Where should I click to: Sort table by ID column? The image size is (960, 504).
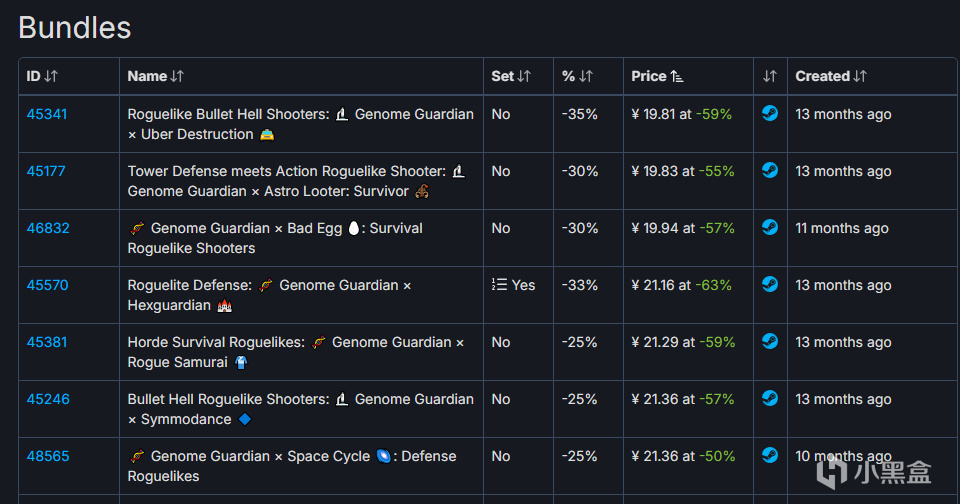pyautogui.click(x=42, y=76)
